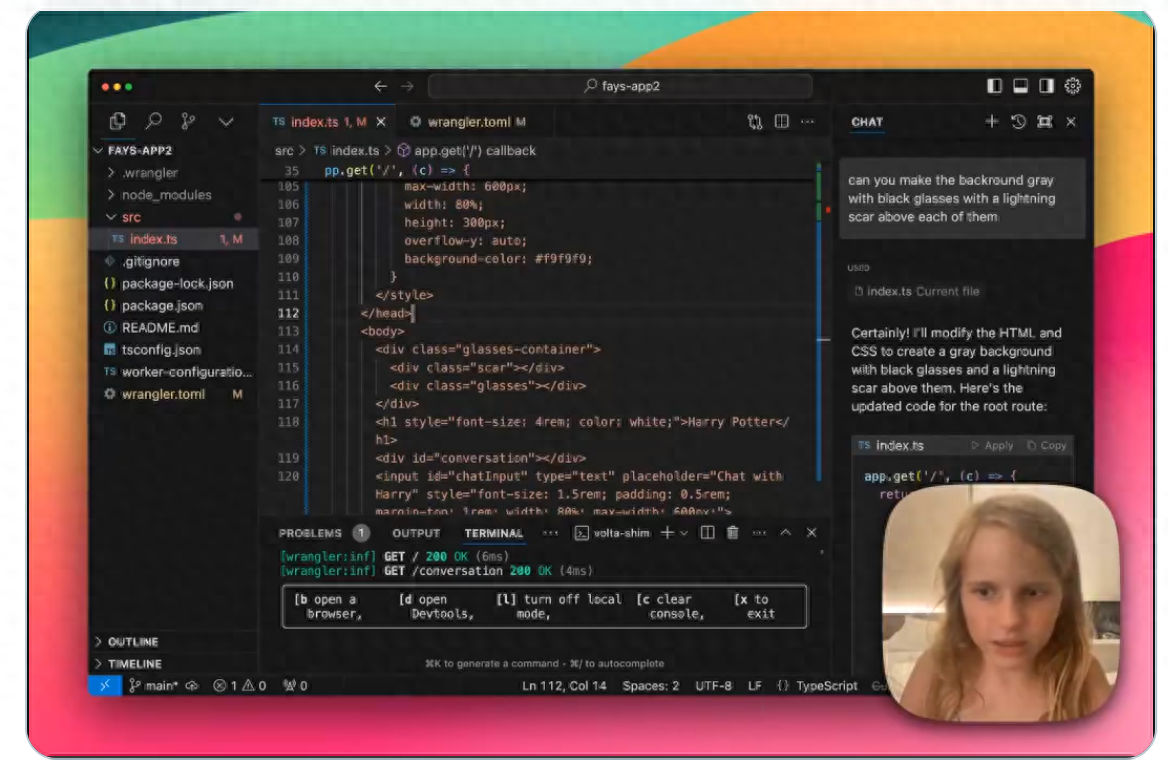
Task: Click Apply on the index.ts code block
Action: click(x=992, y=445)
